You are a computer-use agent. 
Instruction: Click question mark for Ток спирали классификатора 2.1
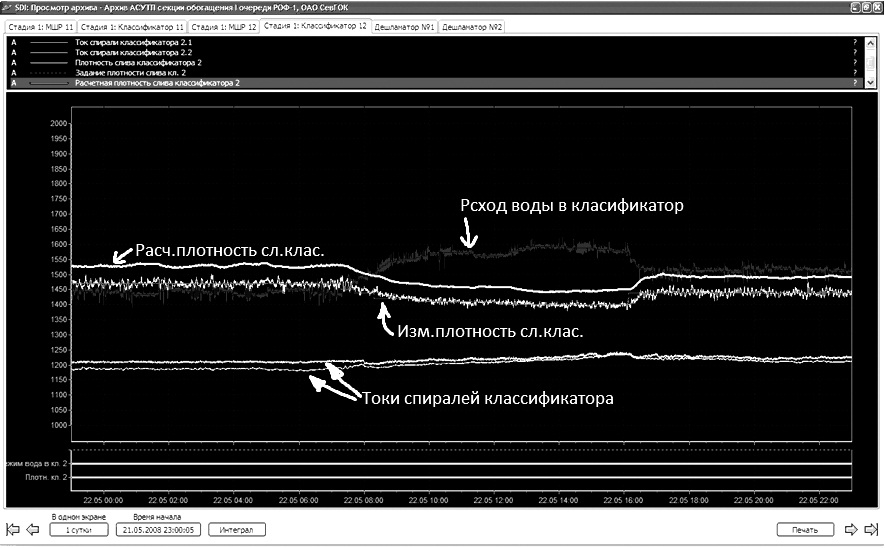[x=855, y=43]
